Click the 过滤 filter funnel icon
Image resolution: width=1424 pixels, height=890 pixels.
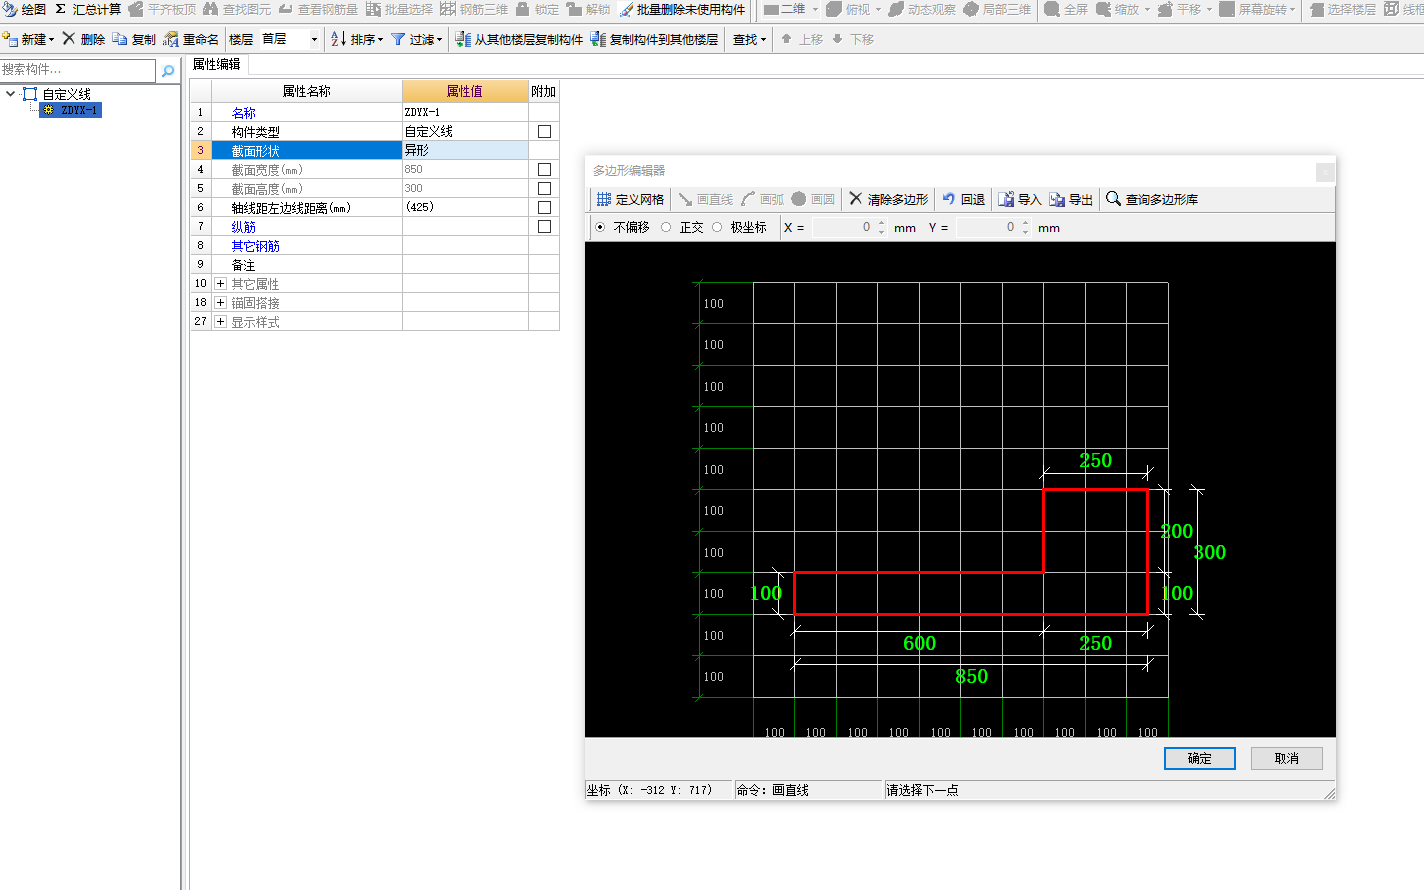(398, 39)
